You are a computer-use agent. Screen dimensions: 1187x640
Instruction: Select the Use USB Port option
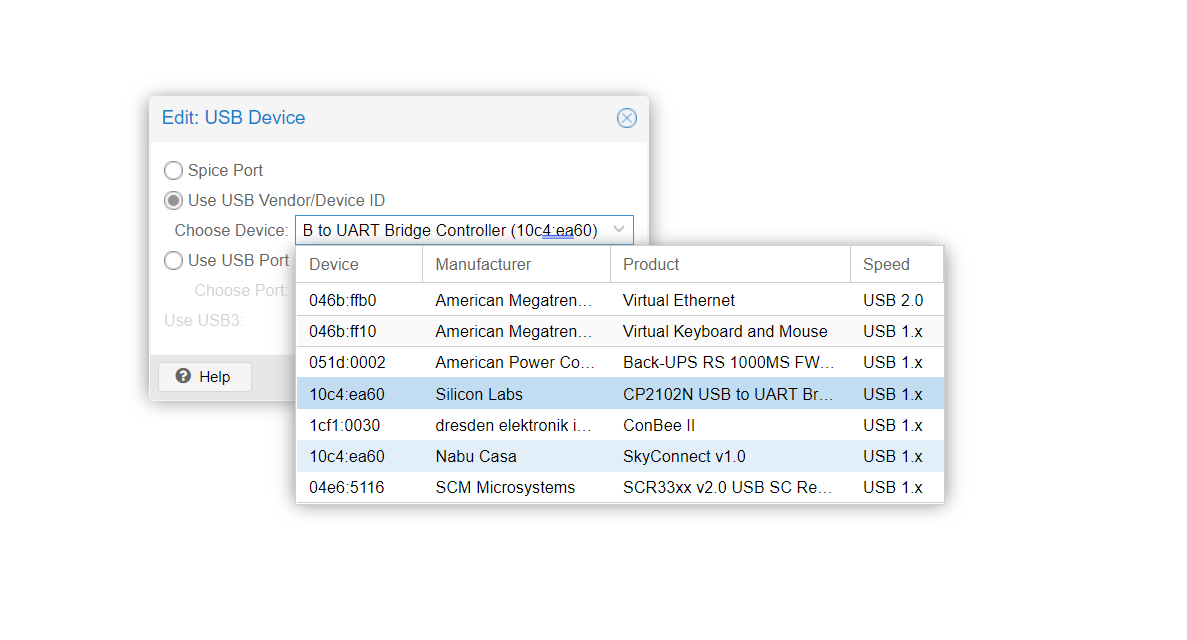click(172, 260)
